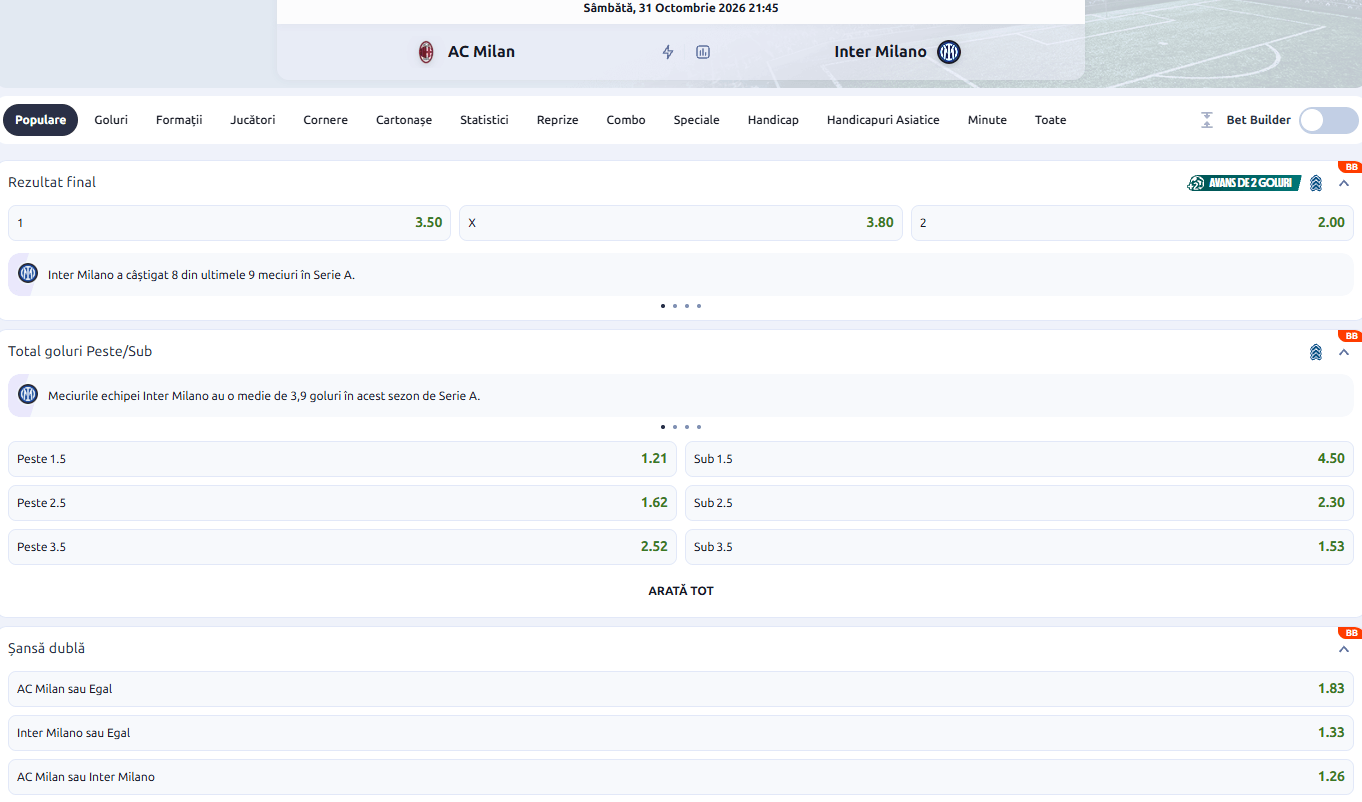This screenshot has height=802, width=1362.
Task: Select AC Milan sau Egal 1.83
Action: 681,689
